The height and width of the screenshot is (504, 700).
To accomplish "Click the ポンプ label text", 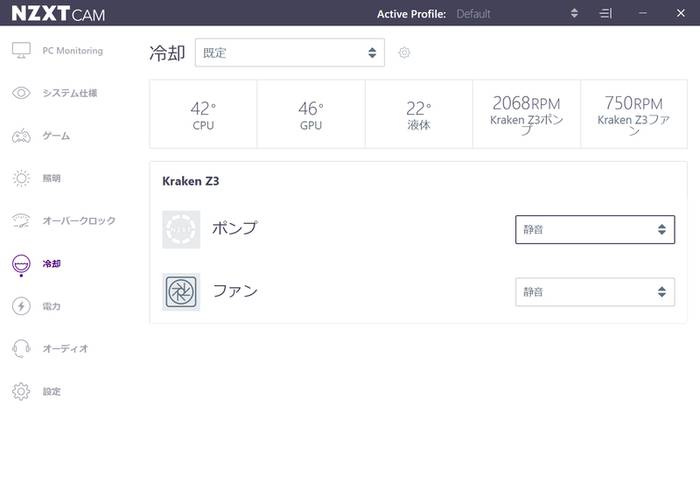I will coord(235,228).
